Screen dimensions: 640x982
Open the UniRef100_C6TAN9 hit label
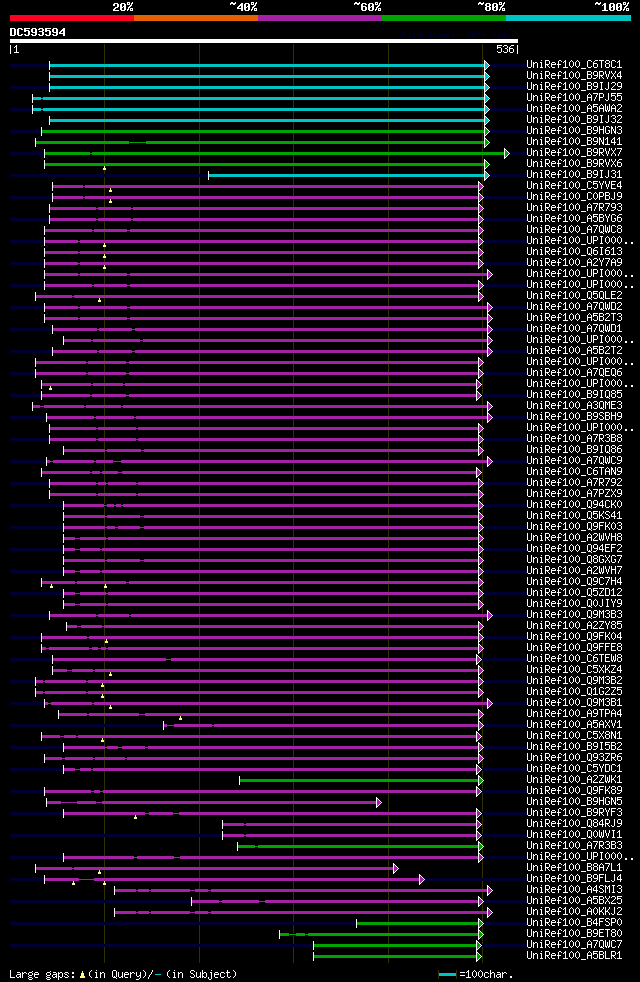tap(574, 472)
